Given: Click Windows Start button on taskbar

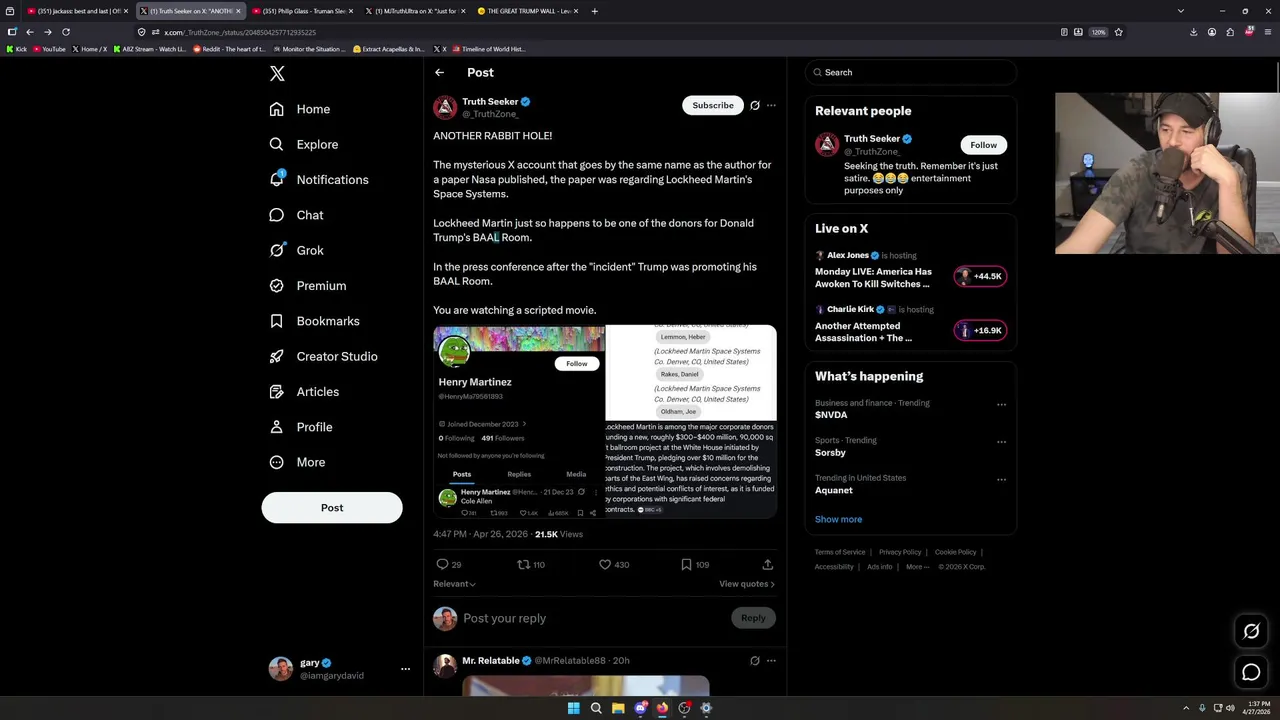Looking at the screenshot, I should [x=574, y=708].
